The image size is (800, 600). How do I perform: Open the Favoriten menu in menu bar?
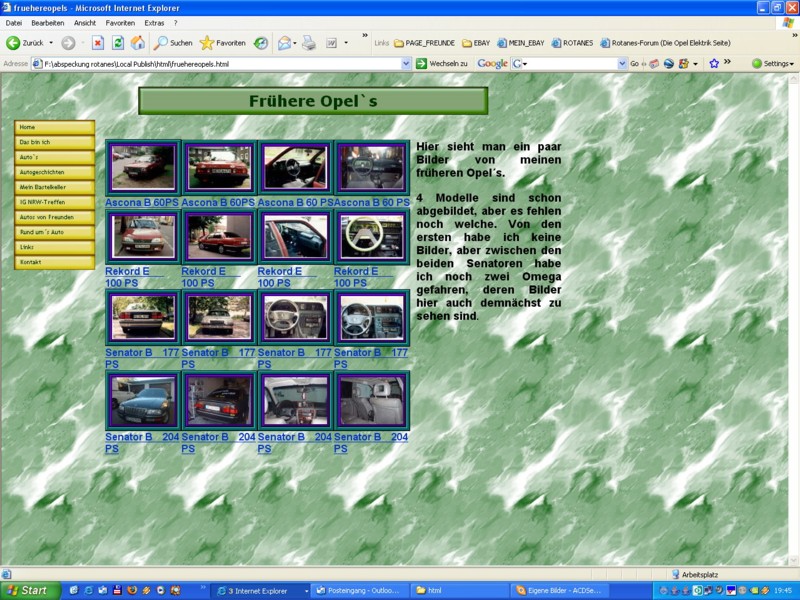(x=120, y=22)
